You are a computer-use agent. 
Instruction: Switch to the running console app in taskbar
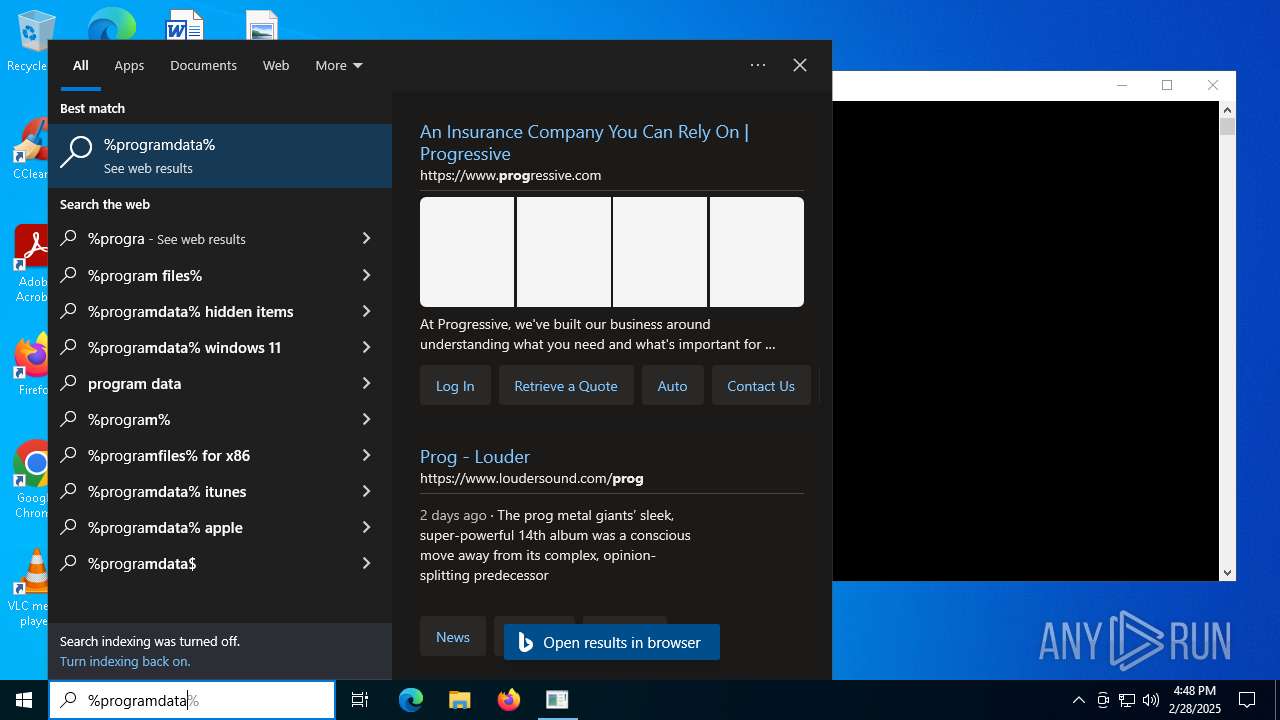557,700
